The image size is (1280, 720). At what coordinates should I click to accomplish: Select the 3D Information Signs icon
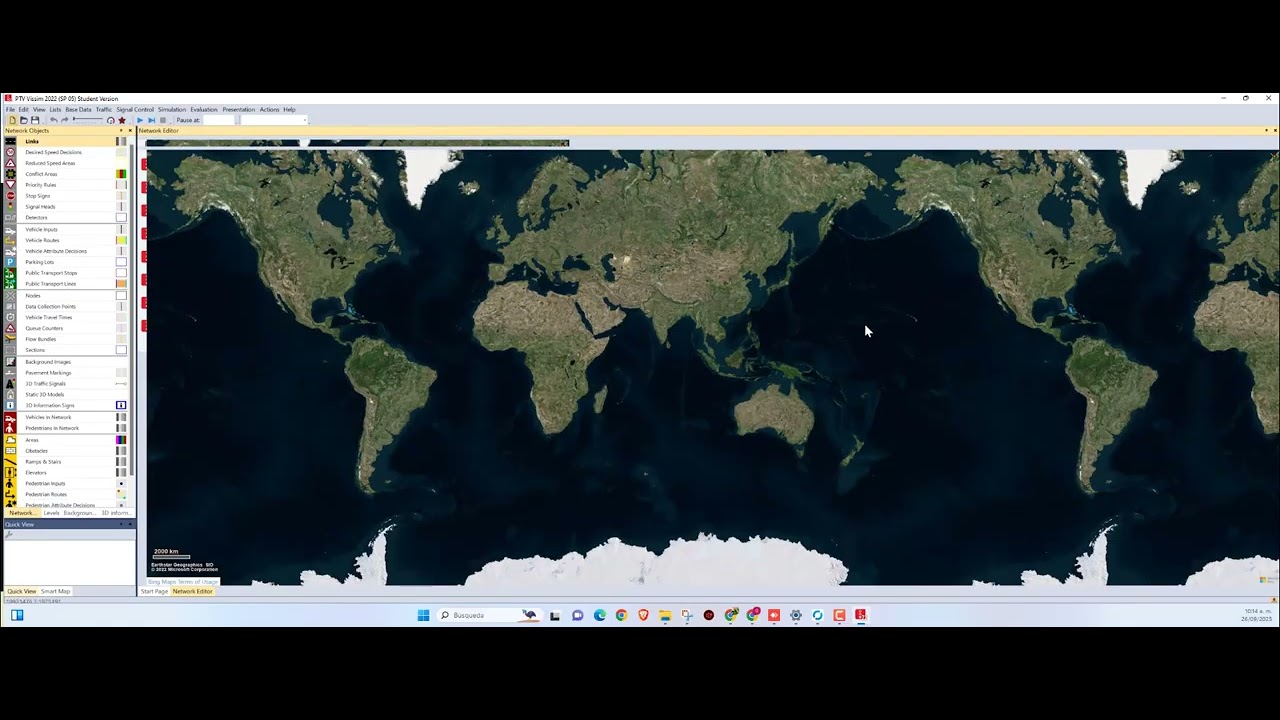10,405
